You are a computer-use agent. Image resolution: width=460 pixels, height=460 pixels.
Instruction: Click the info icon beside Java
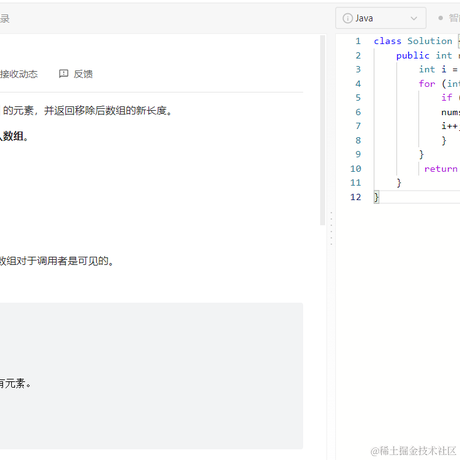point(347,18)
